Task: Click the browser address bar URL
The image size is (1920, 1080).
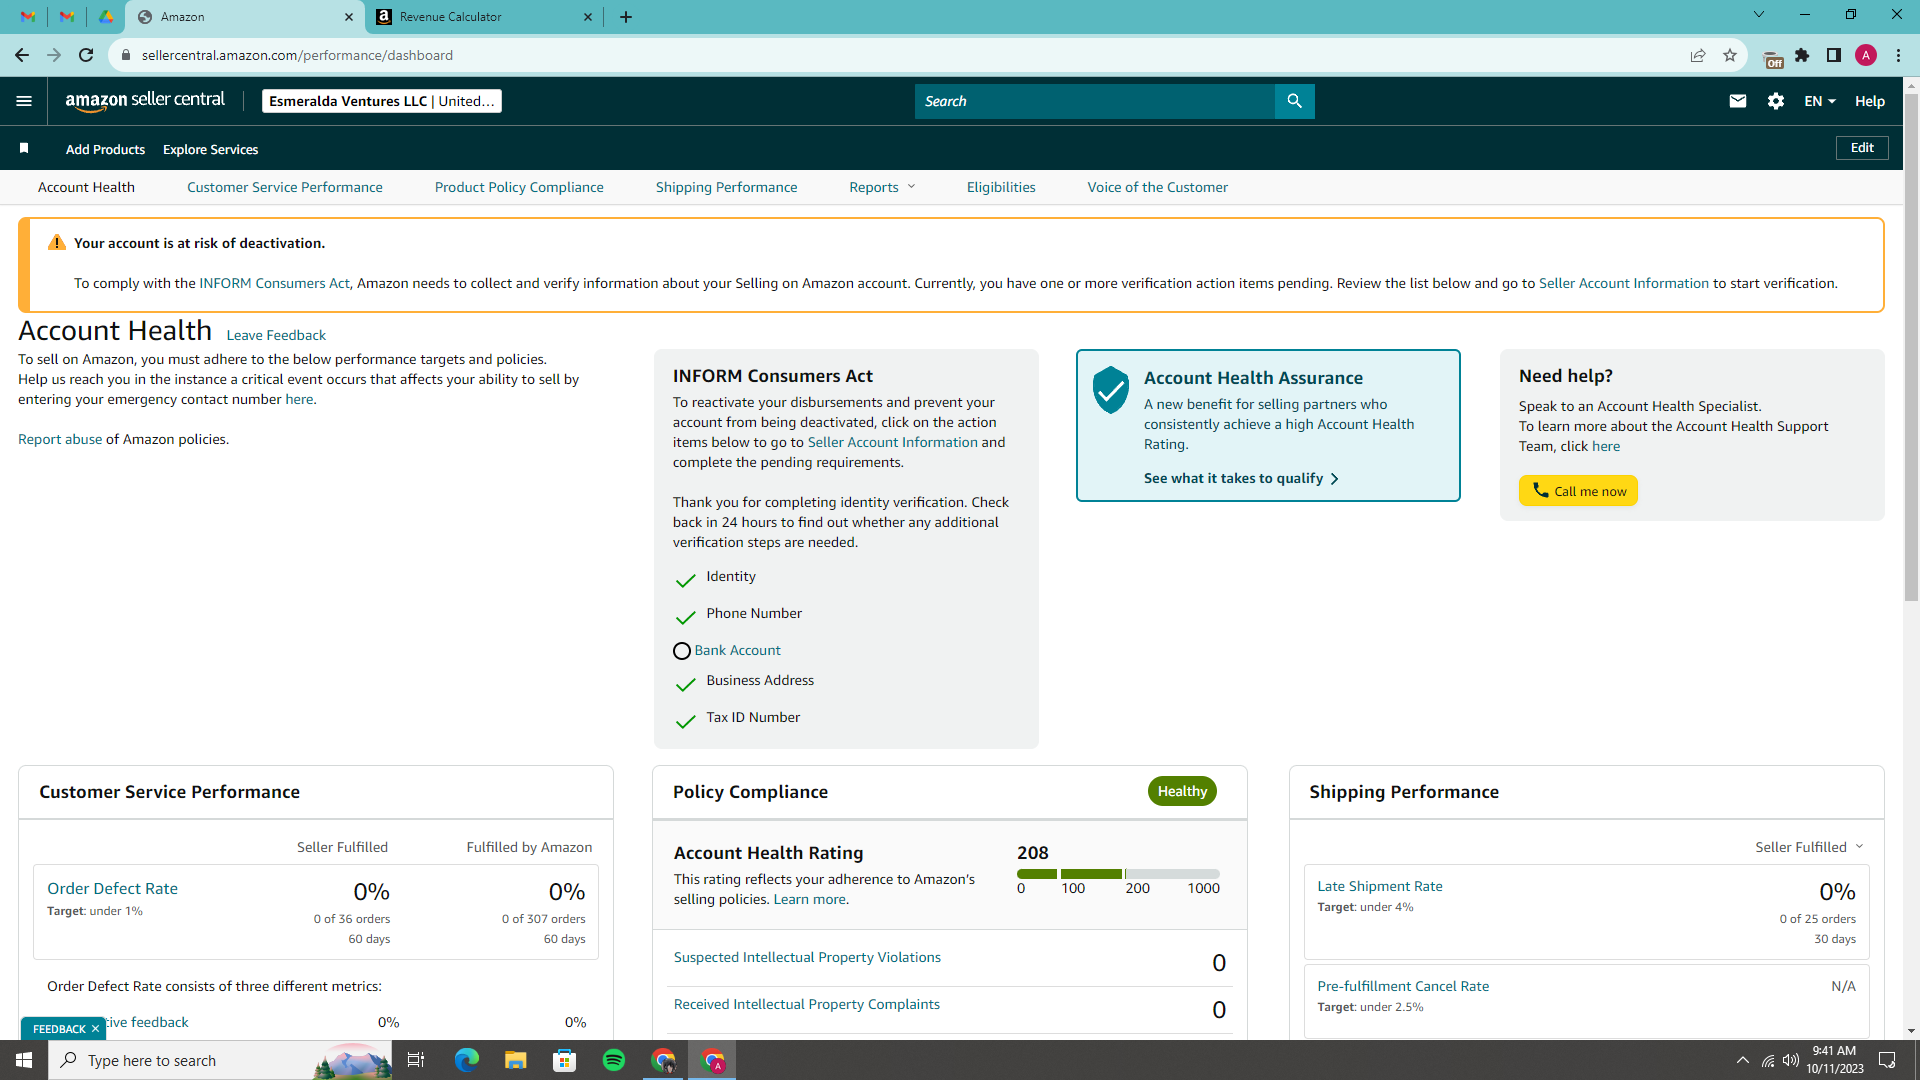Action: [297, 55]
